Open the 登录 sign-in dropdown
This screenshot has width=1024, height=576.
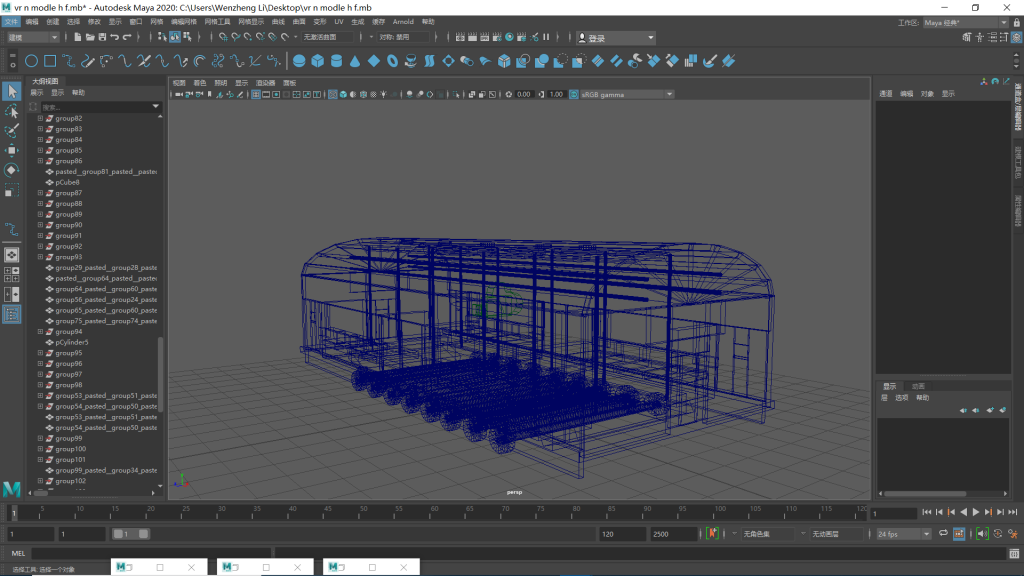coord(616,38)
